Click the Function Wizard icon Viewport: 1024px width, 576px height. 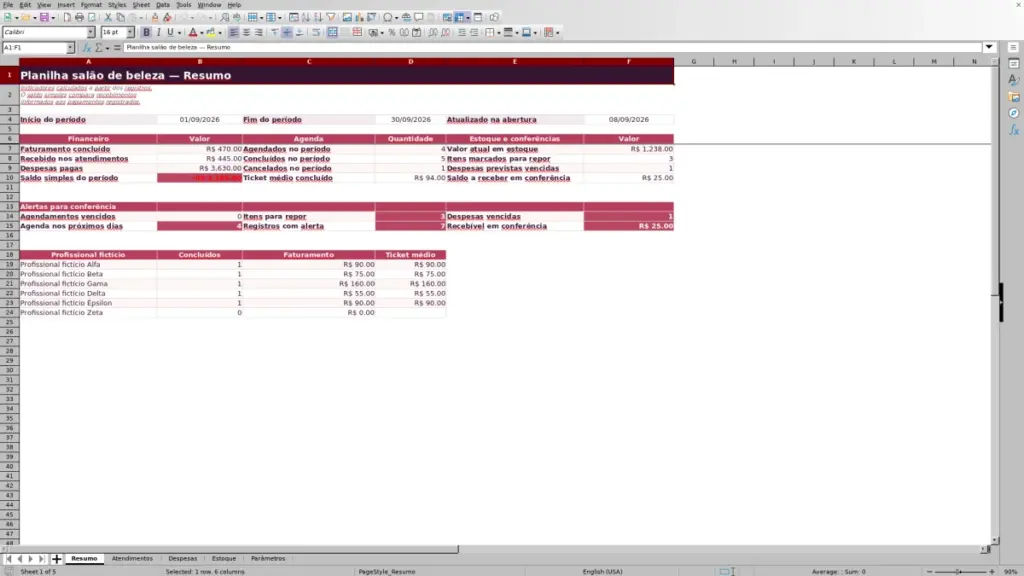click(87, 48)
